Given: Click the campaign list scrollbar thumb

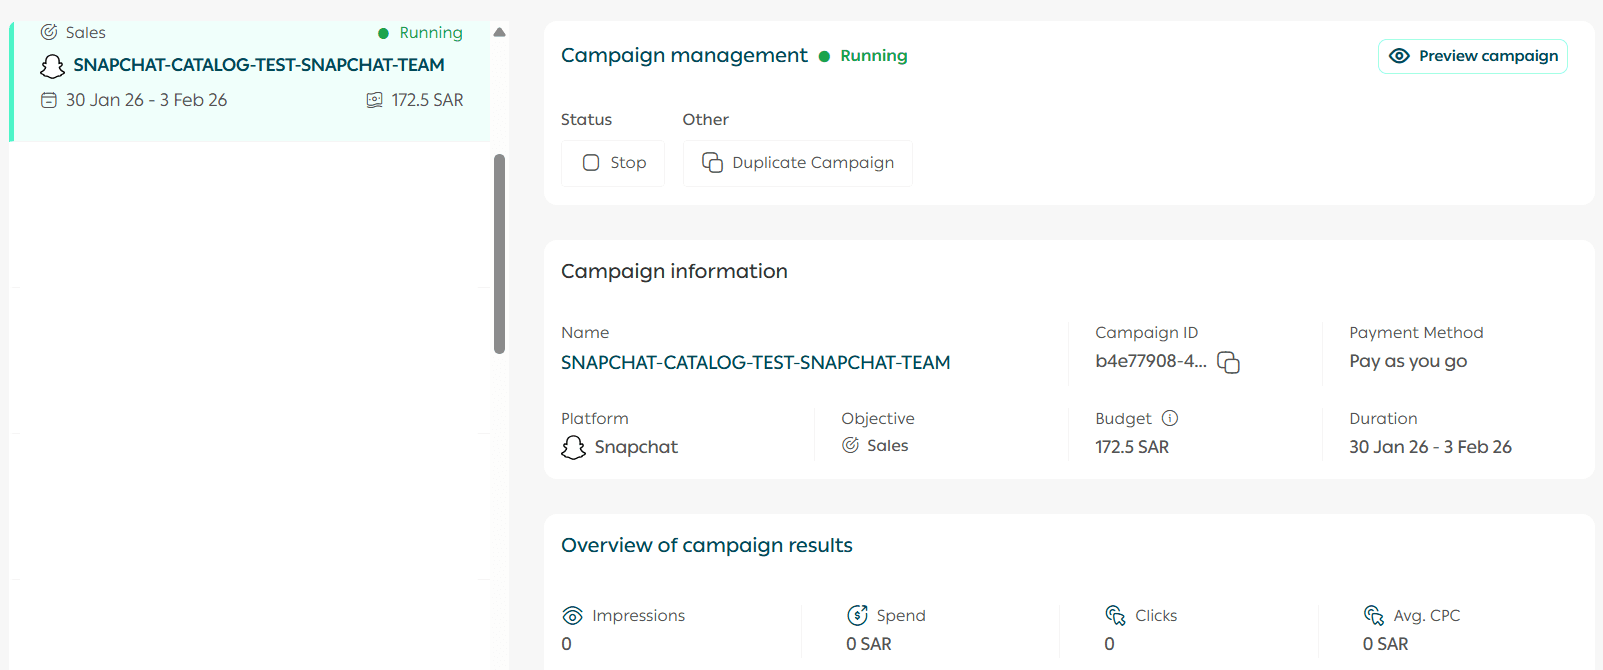Looking at the screenshot, I should pos(499,253).
